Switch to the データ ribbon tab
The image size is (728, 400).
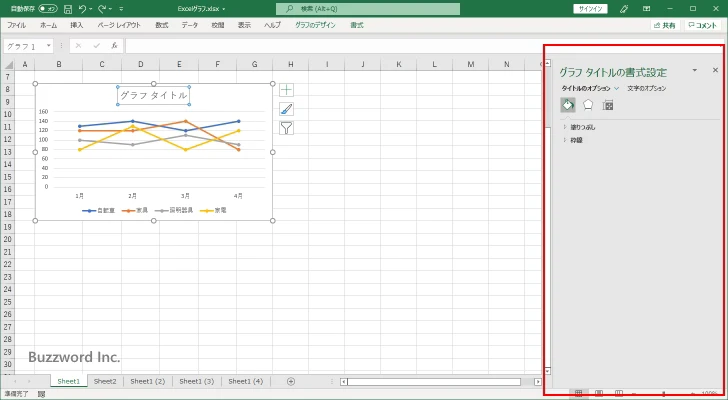[189, 25]
